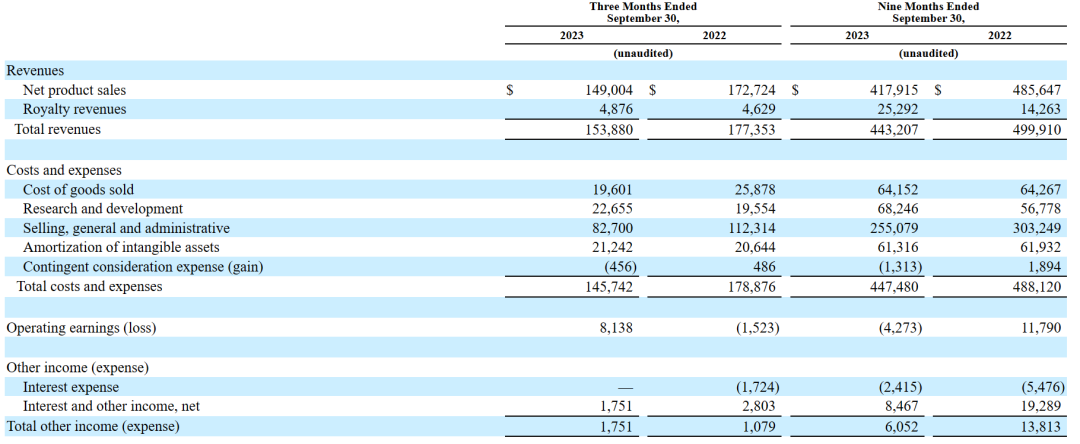Select the research and development value 56,778

point(1041,209)
